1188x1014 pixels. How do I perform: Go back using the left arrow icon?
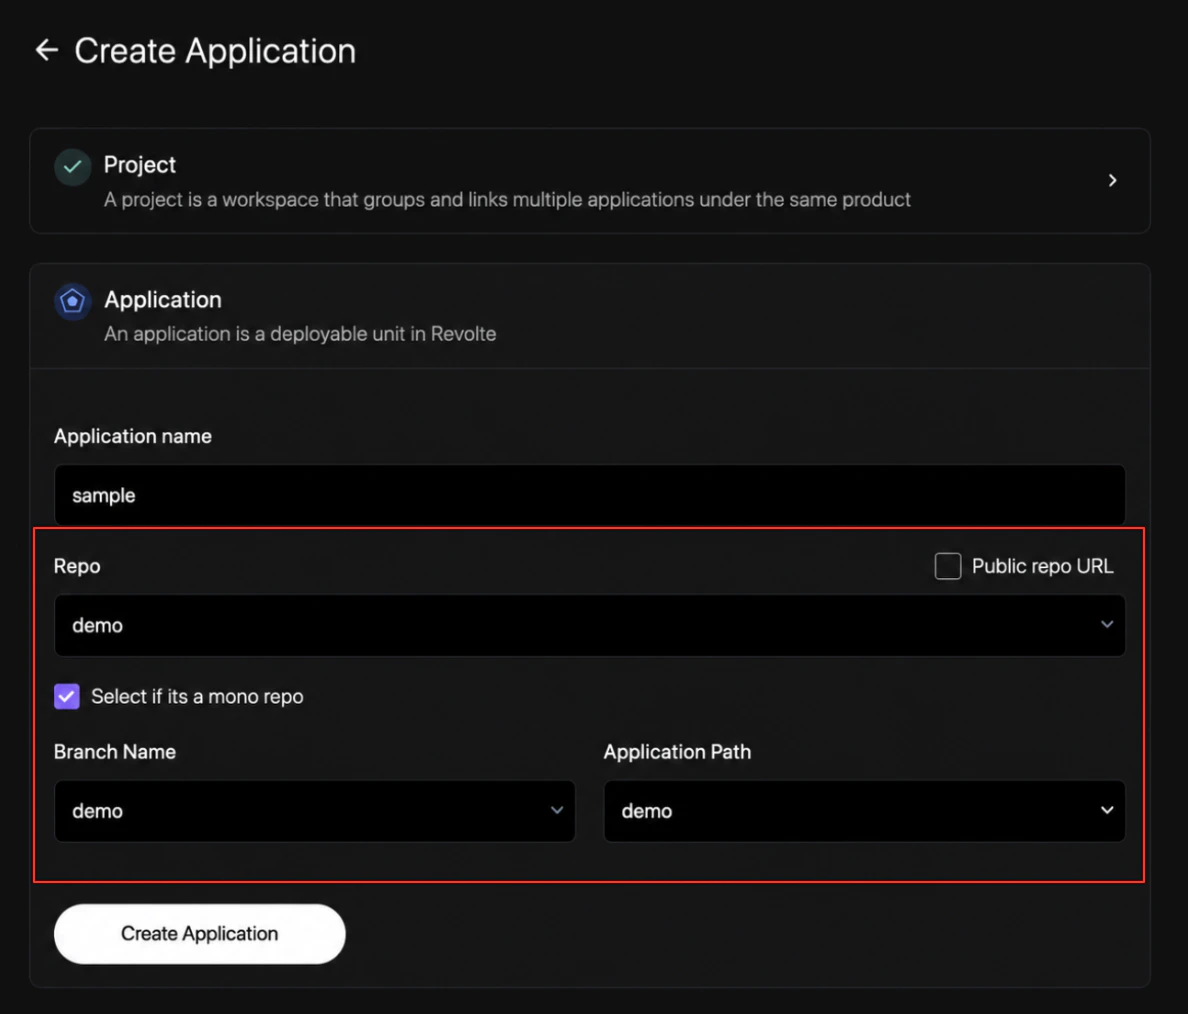point(47,50)
